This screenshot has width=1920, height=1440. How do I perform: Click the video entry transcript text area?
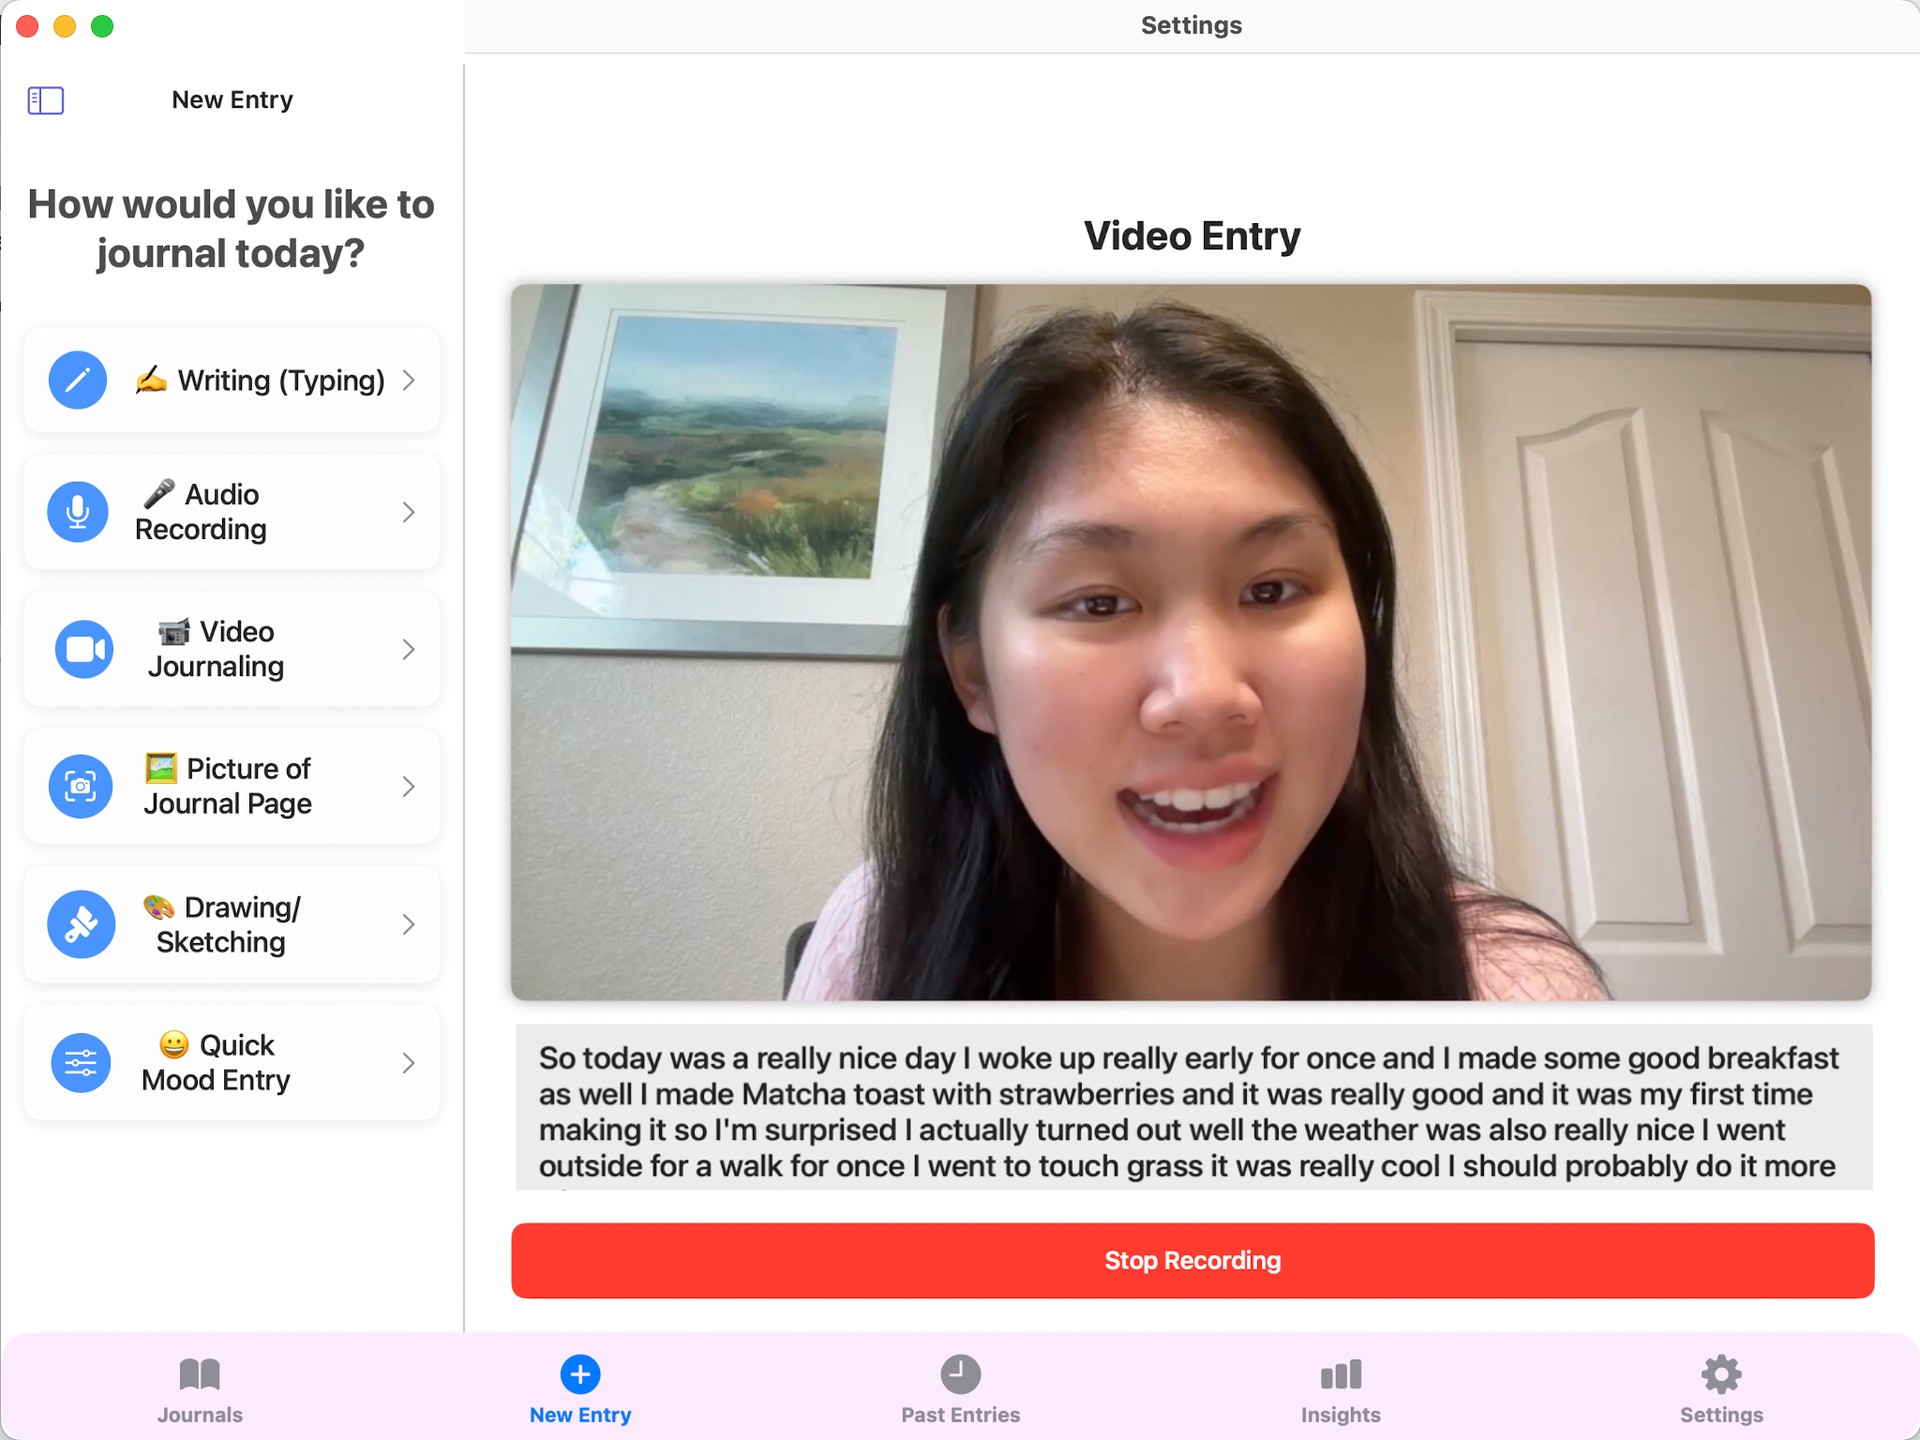pyautogui.click(x=1193, y=1108)
